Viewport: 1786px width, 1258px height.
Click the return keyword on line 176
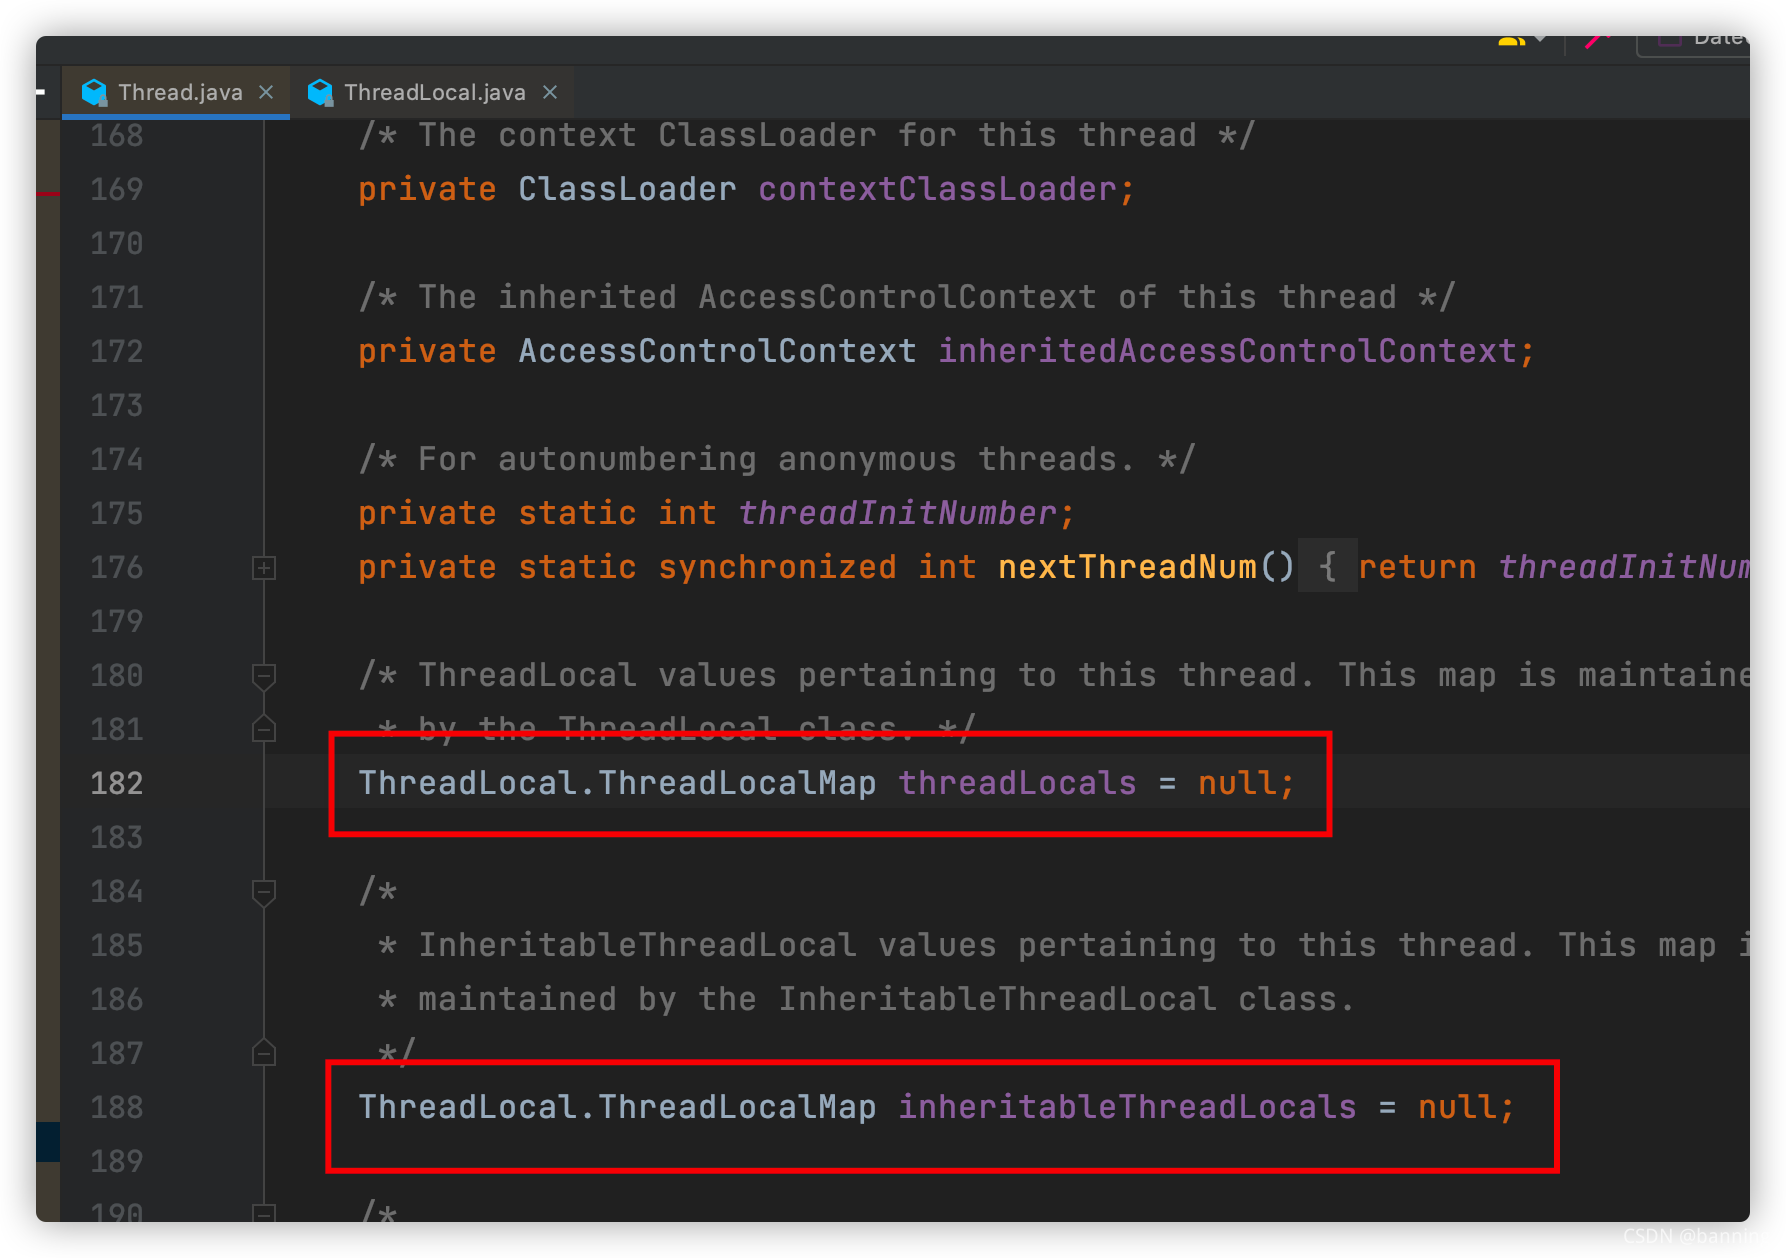point(1417,567)
